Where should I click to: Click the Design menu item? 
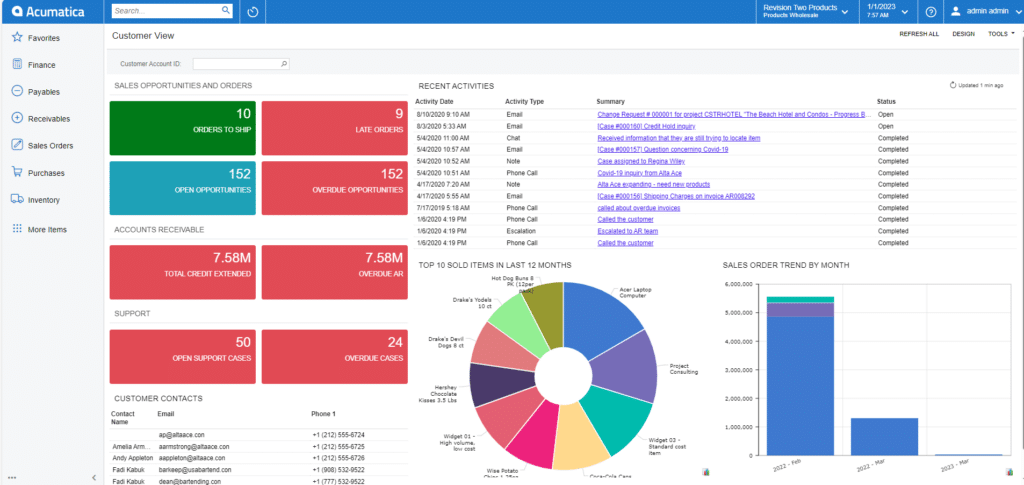click(x=963, y=34)
